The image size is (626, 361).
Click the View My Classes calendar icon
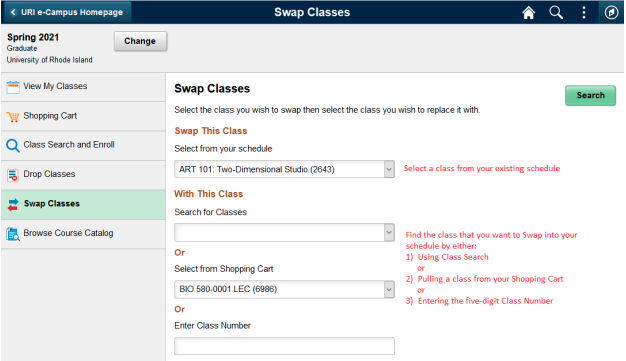click(13, 87)
